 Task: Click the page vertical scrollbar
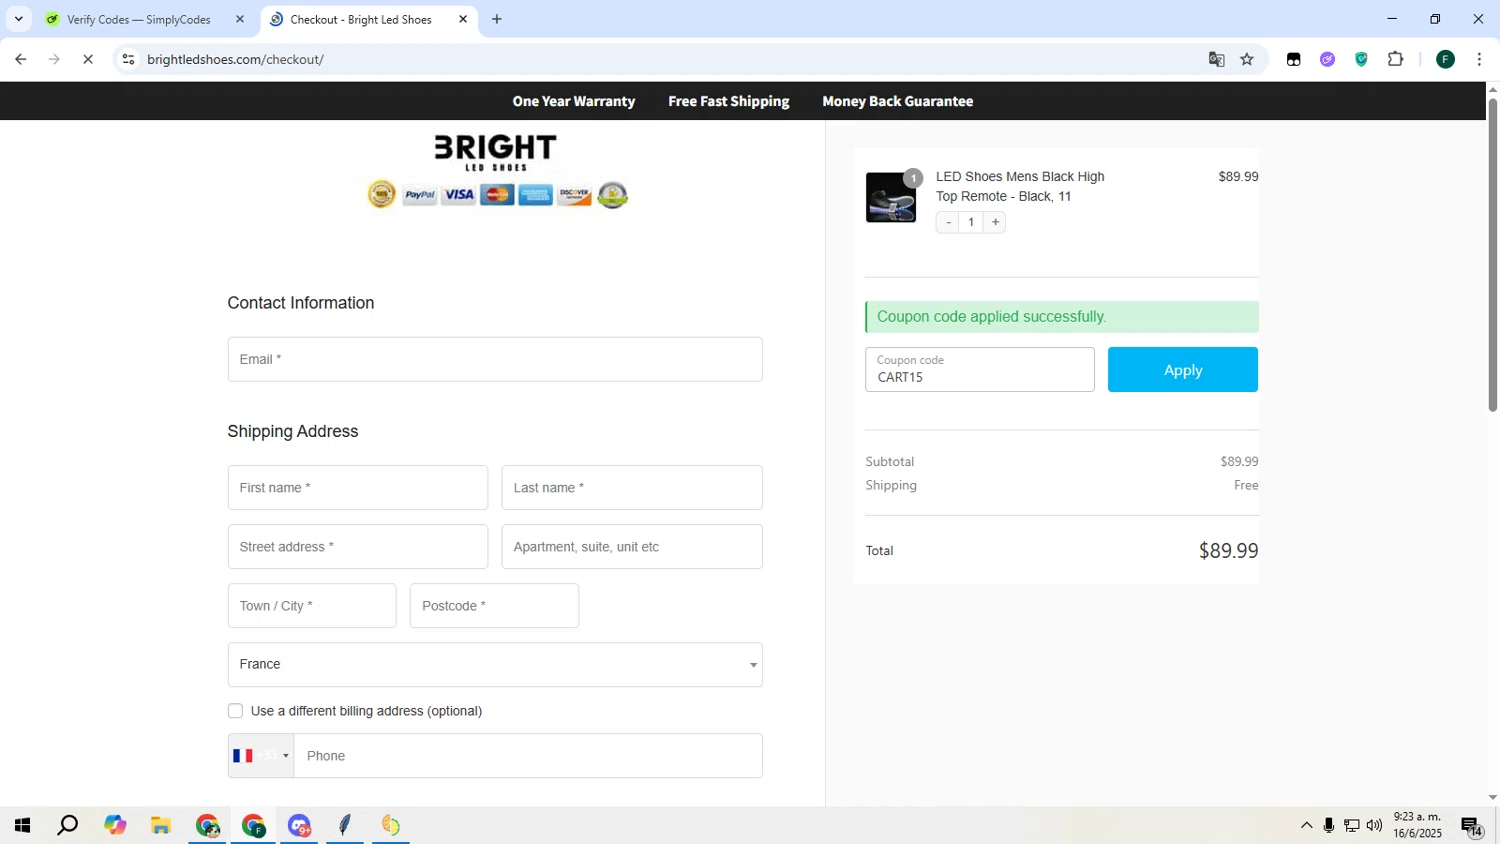pos(1492,255)
